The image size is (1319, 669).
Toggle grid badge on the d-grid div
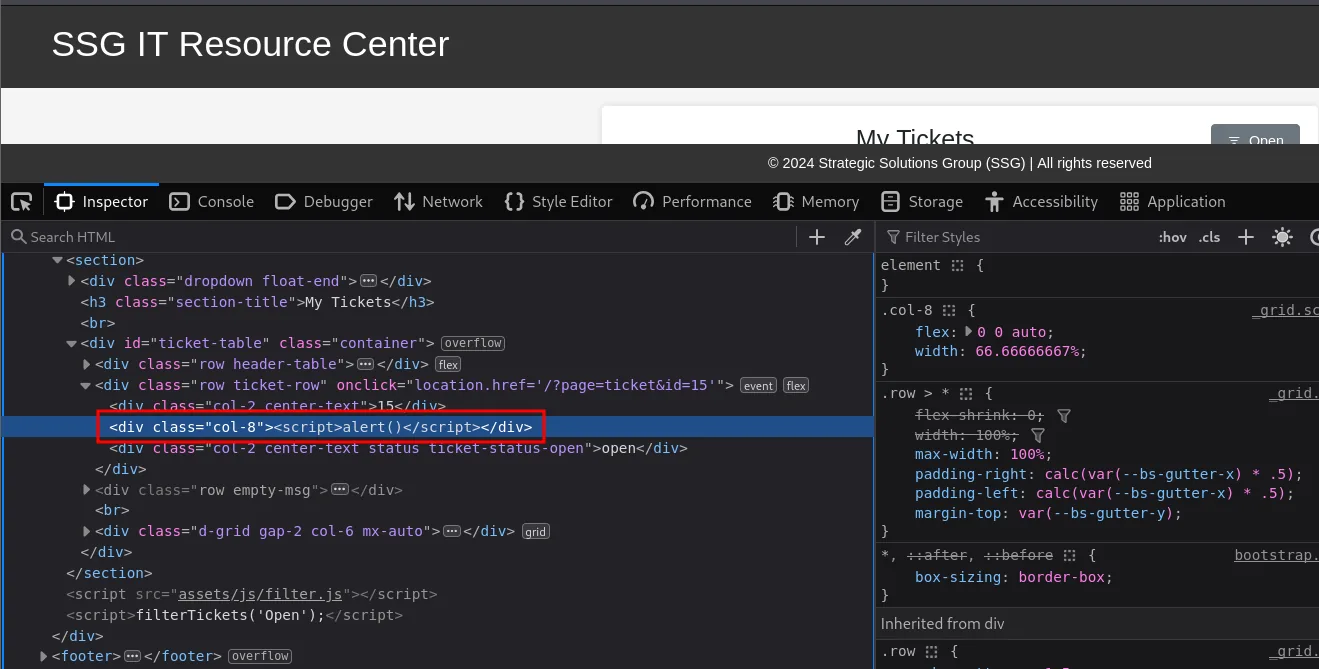tap(536, 532)
